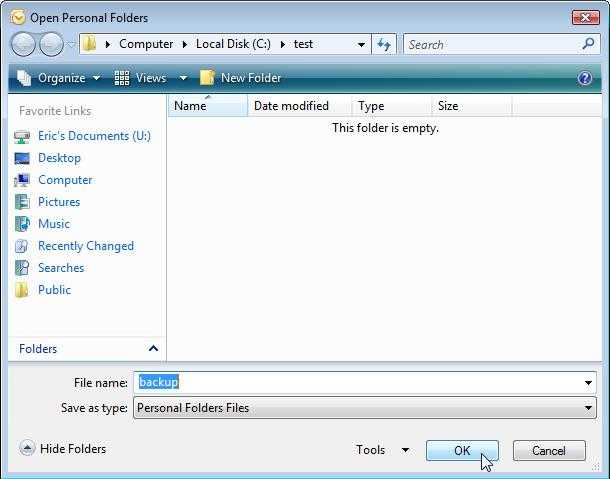This screenshot has height=479, width=610.
Task: Click the Pictures folder icon
Action: [22, 202]
